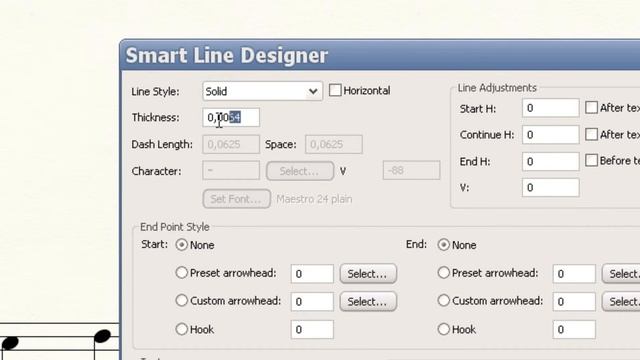Click the Continue H input field
This screenshot has height=360, width=640.
coord(550,135)
